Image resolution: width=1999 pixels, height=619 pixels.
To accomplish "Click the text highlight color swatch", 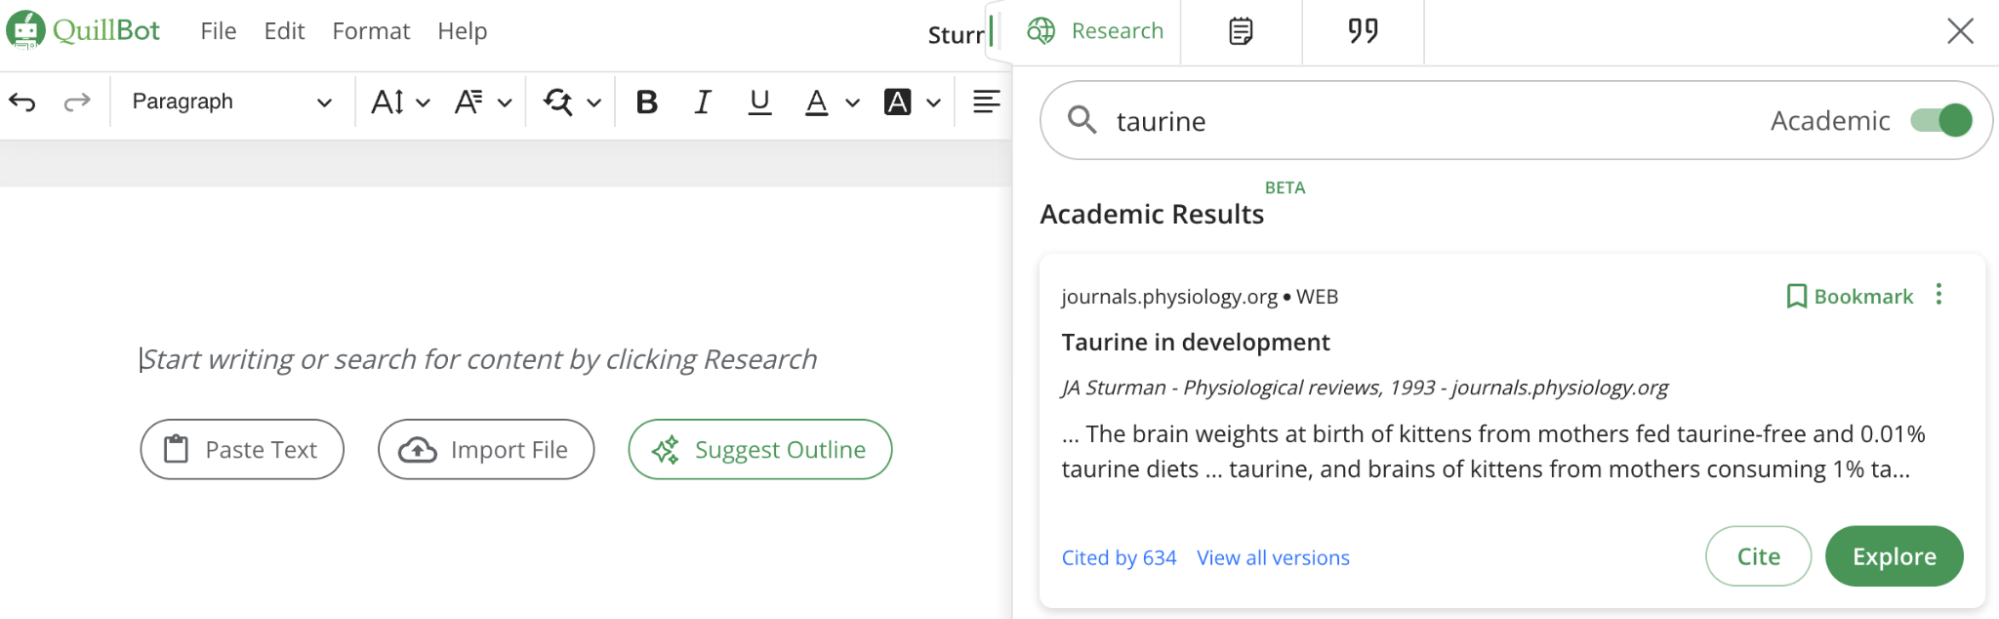I will [x=897, y=102].
